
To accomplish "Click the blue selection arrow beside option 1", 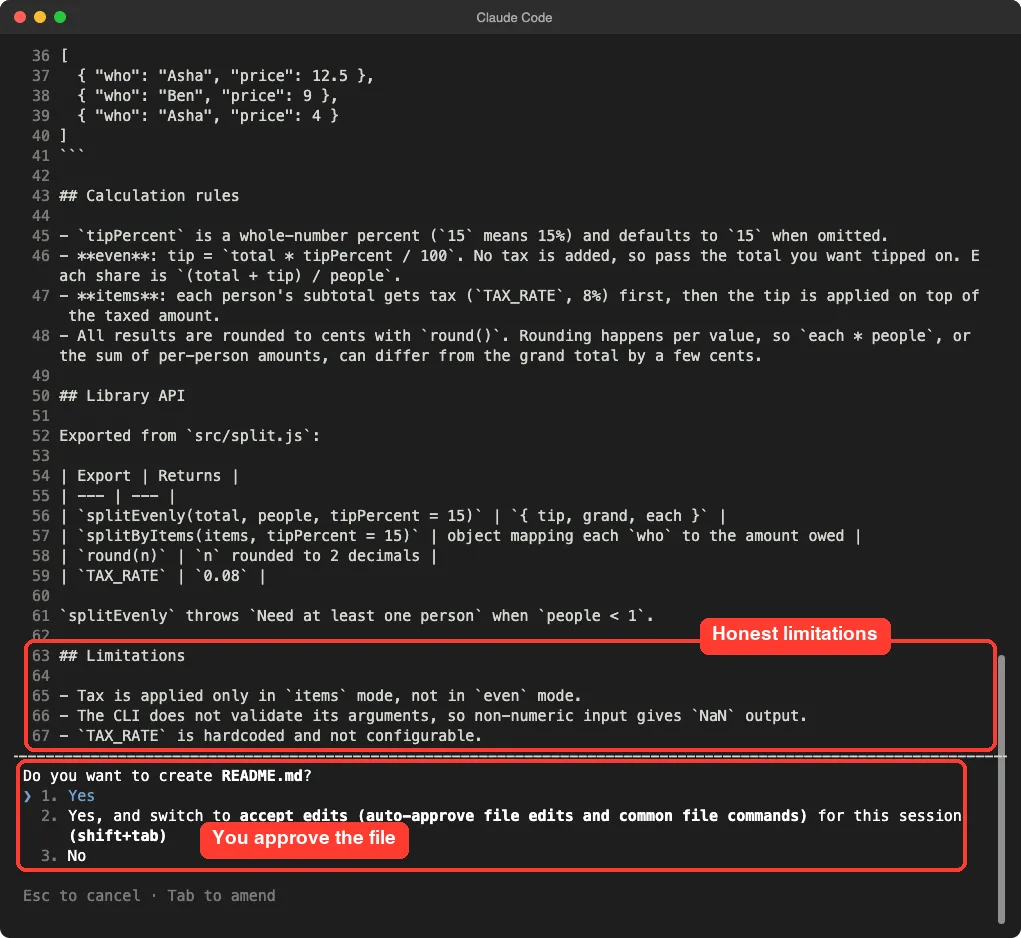I will coord(27,795).
